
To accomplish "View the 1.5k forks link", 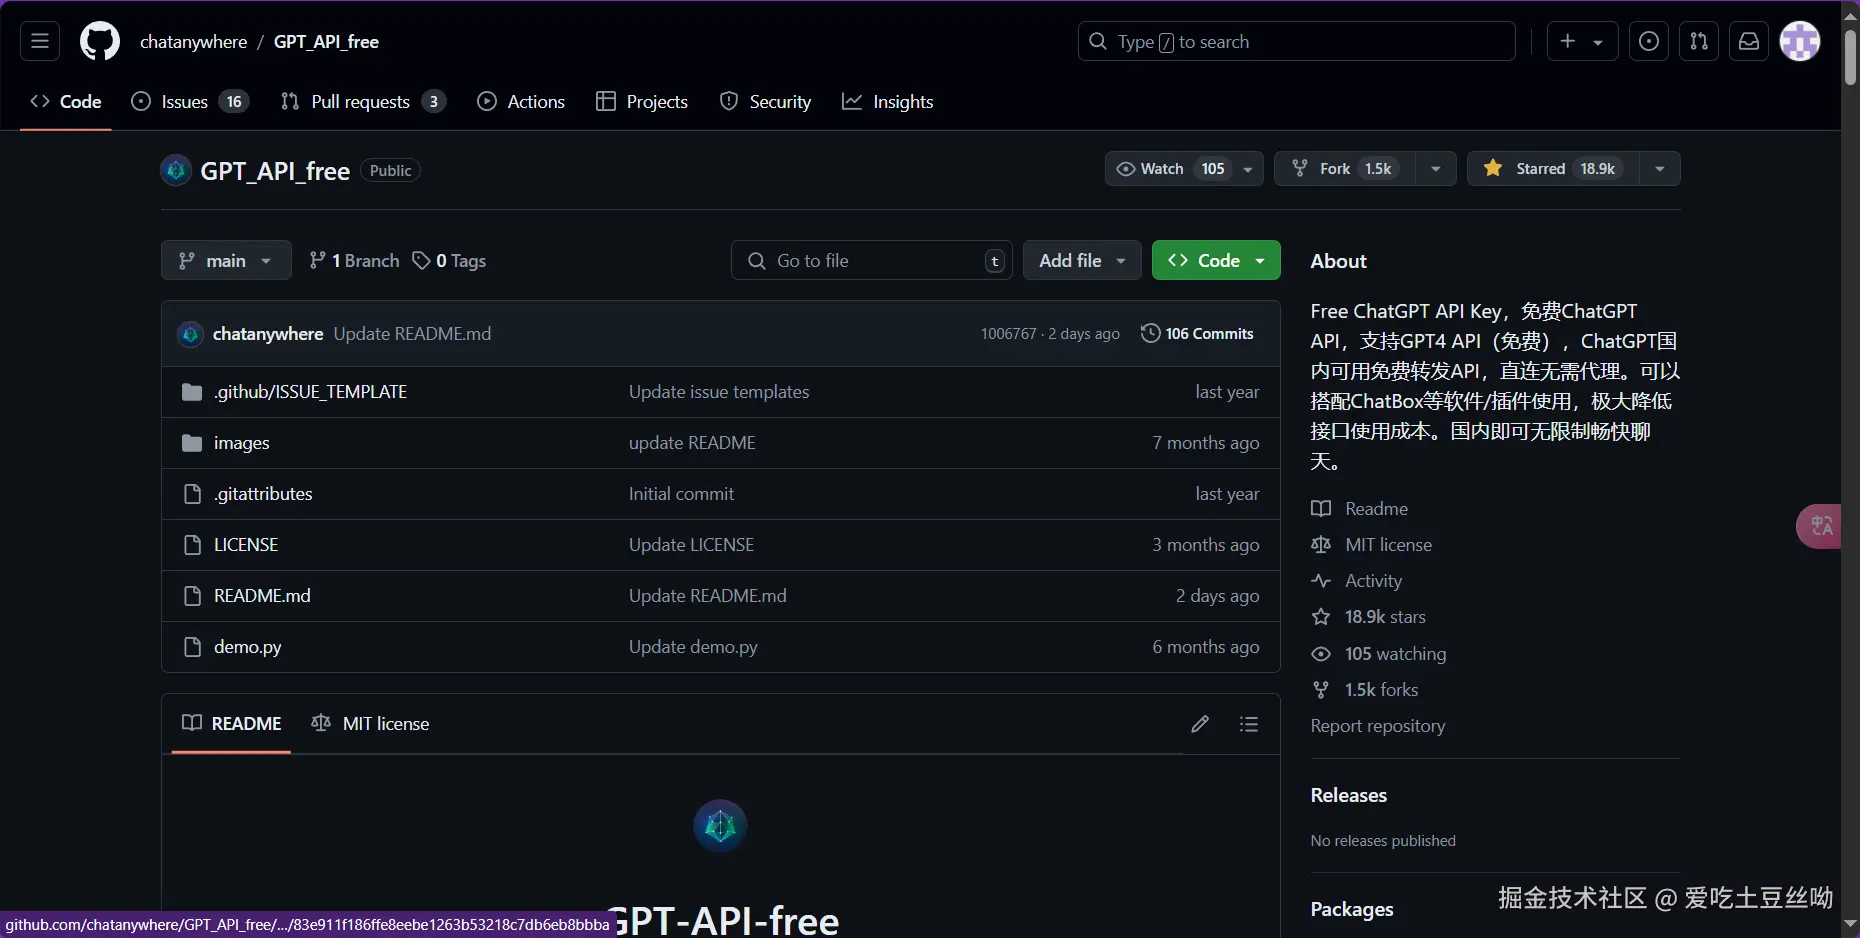I will (x=1365, y=690).
